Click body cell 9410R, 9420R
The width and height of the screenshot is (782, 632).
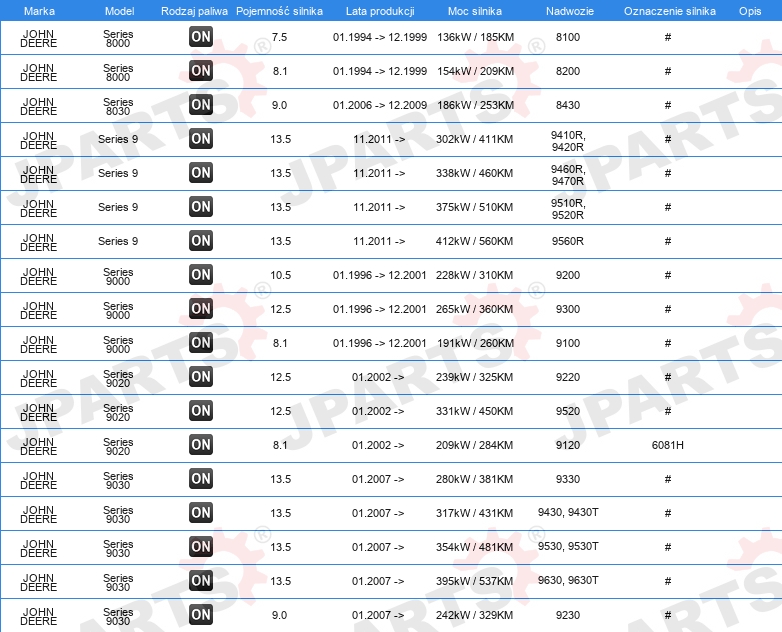pos(568,141)
